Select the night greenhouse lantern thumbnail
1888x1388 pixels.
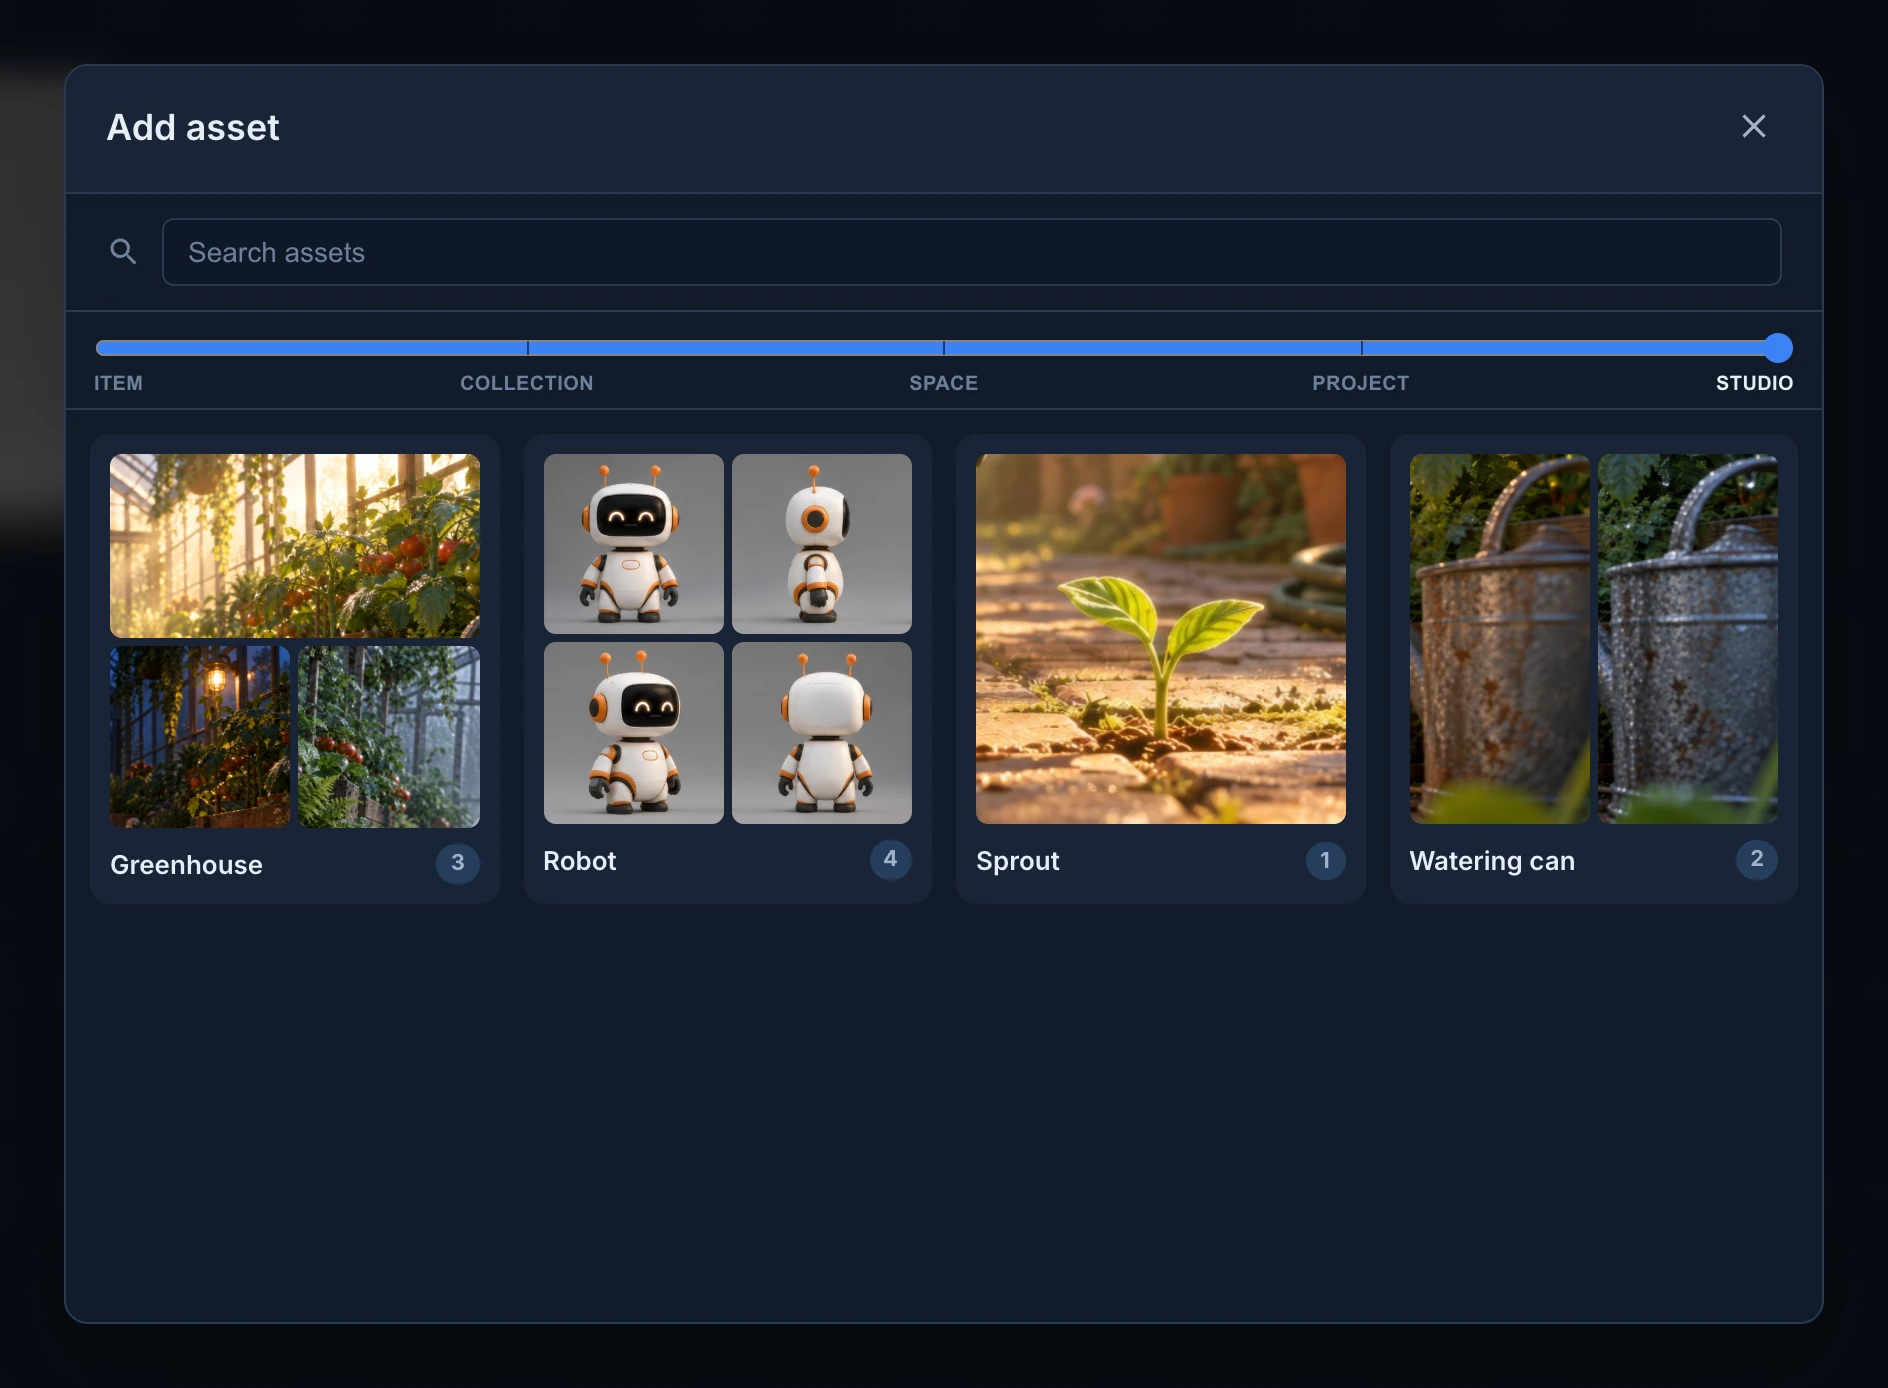pyautogui.click(x=200, y=736)
